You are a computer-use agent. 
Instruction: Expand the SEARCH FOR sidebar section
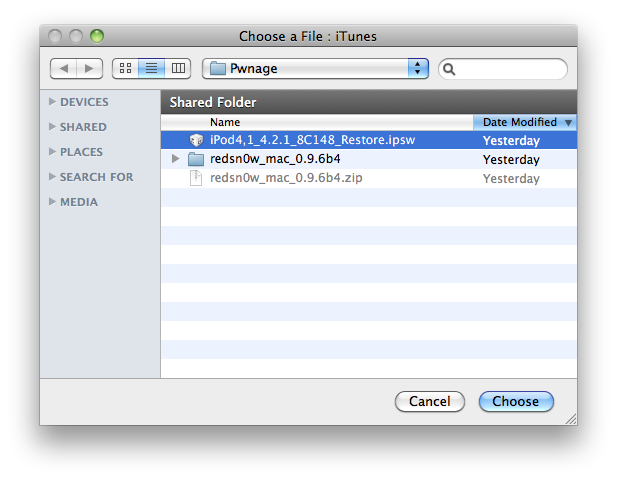(x=52, y=177)
